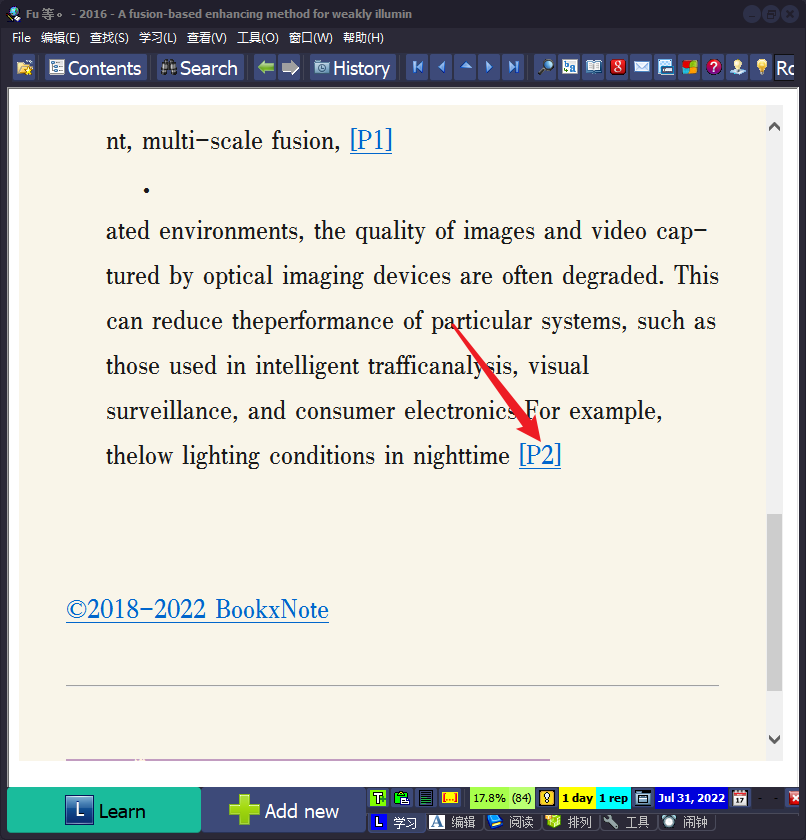Click the green back arrow navigation icon

266,67
